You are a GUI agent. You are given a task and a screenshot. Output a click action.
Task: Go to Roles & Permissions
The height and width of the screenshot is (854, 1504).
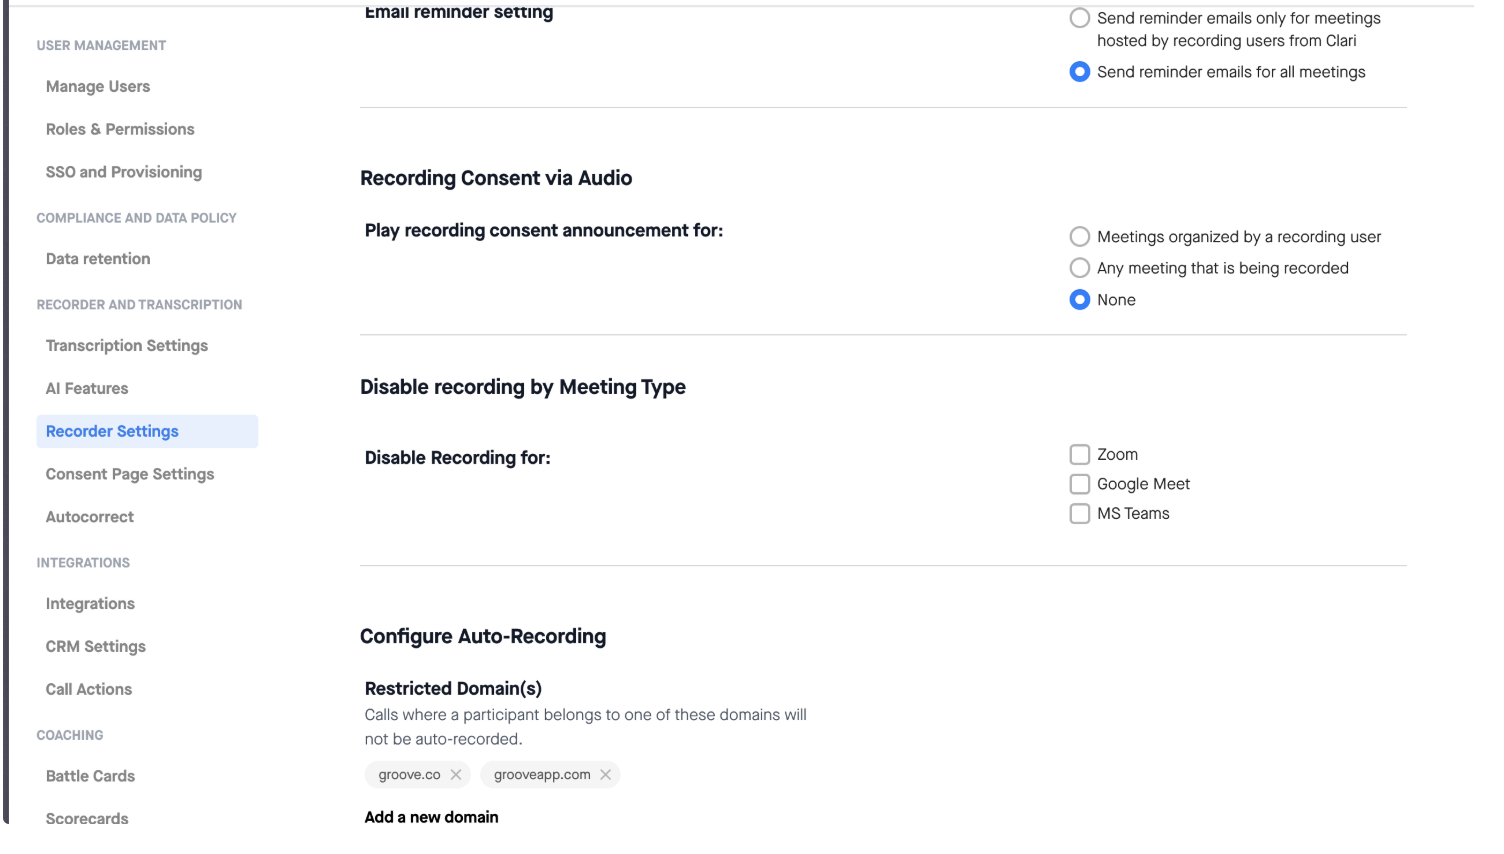point(120,130)
